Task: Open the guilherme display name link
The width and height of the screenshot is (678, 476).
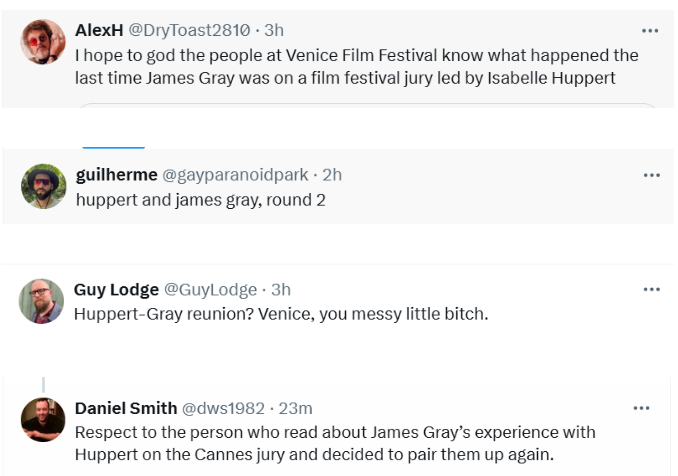Action: (x=116, y=174)
